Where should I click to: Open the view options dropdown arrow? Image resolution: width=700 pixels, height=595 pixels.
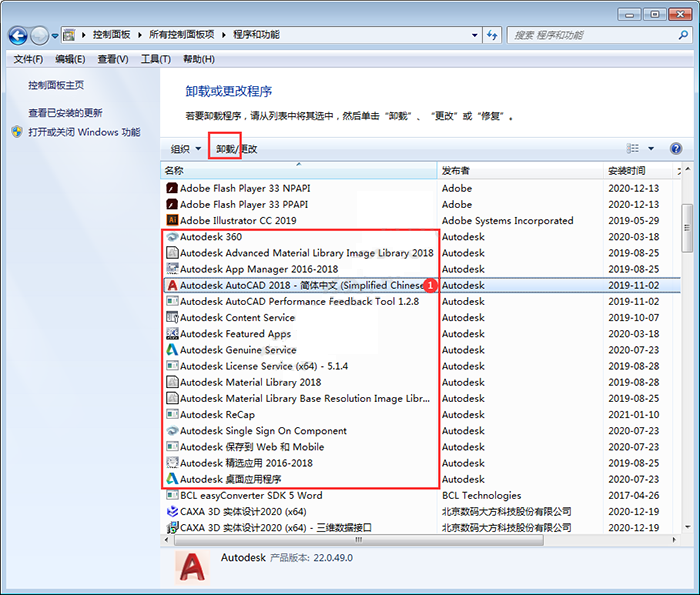(x=651, y=149)
